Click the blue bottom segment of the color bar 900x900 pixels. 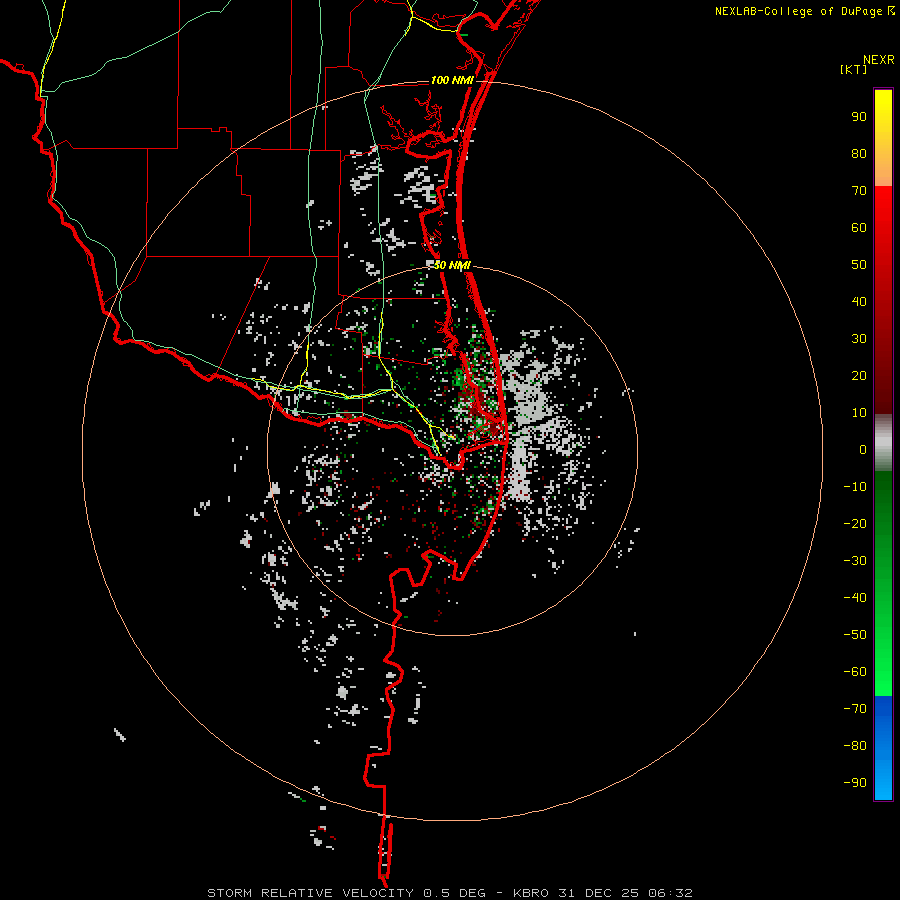(883, 748)
